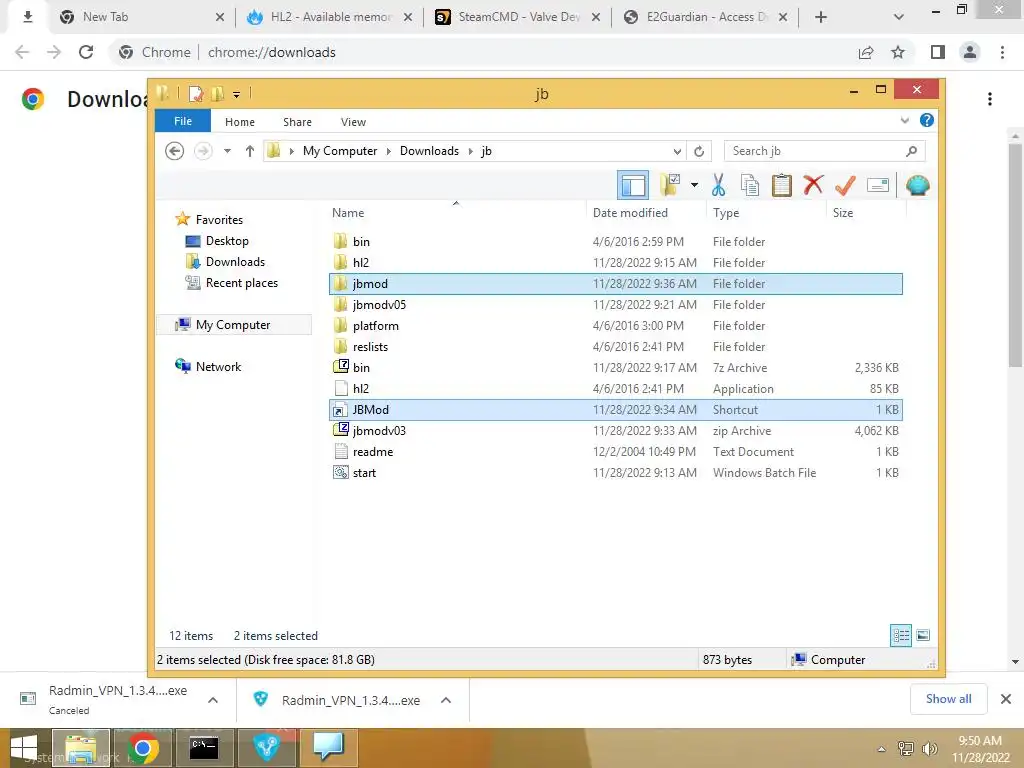Click the clipboard Paste icon
This screenshot has width=1024, height=768.
pos(782,185)
